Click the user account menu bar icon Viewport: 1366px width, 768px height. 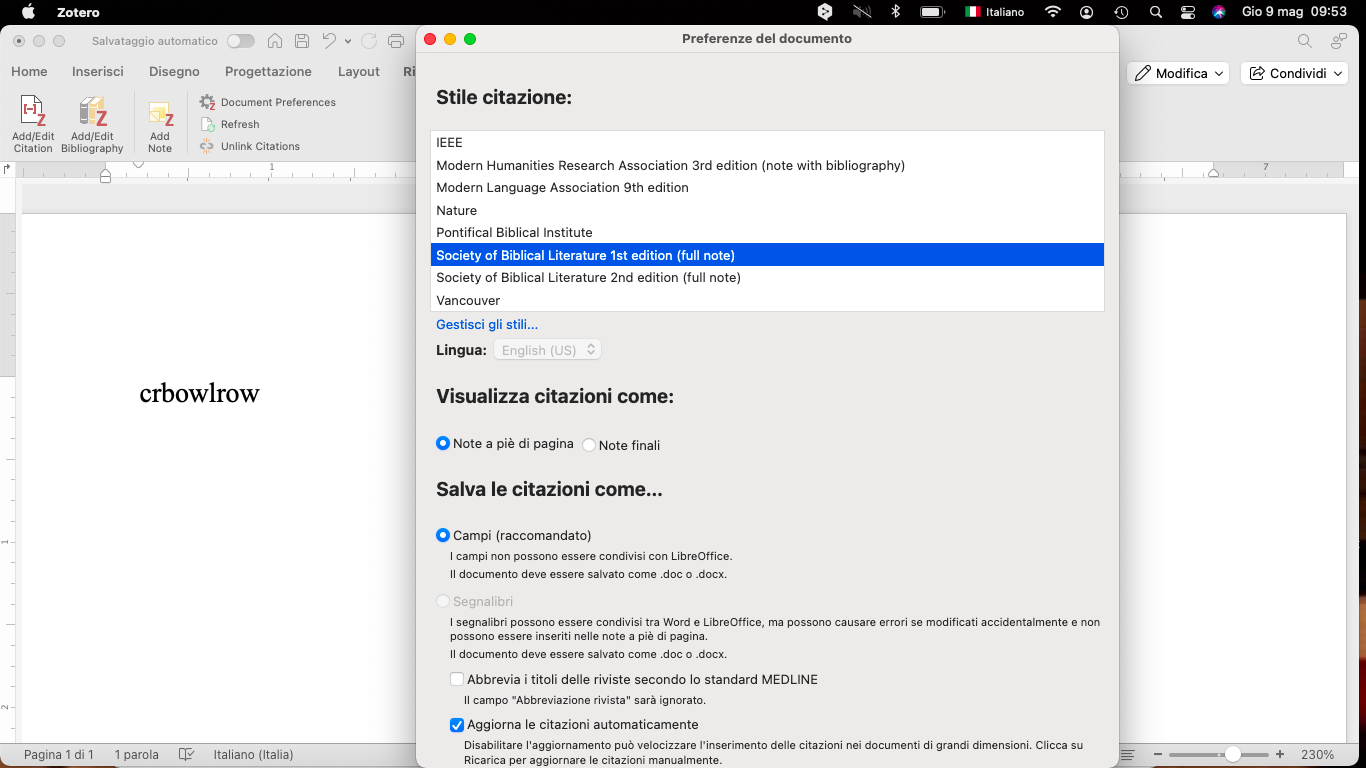[x=1087, y=12]
